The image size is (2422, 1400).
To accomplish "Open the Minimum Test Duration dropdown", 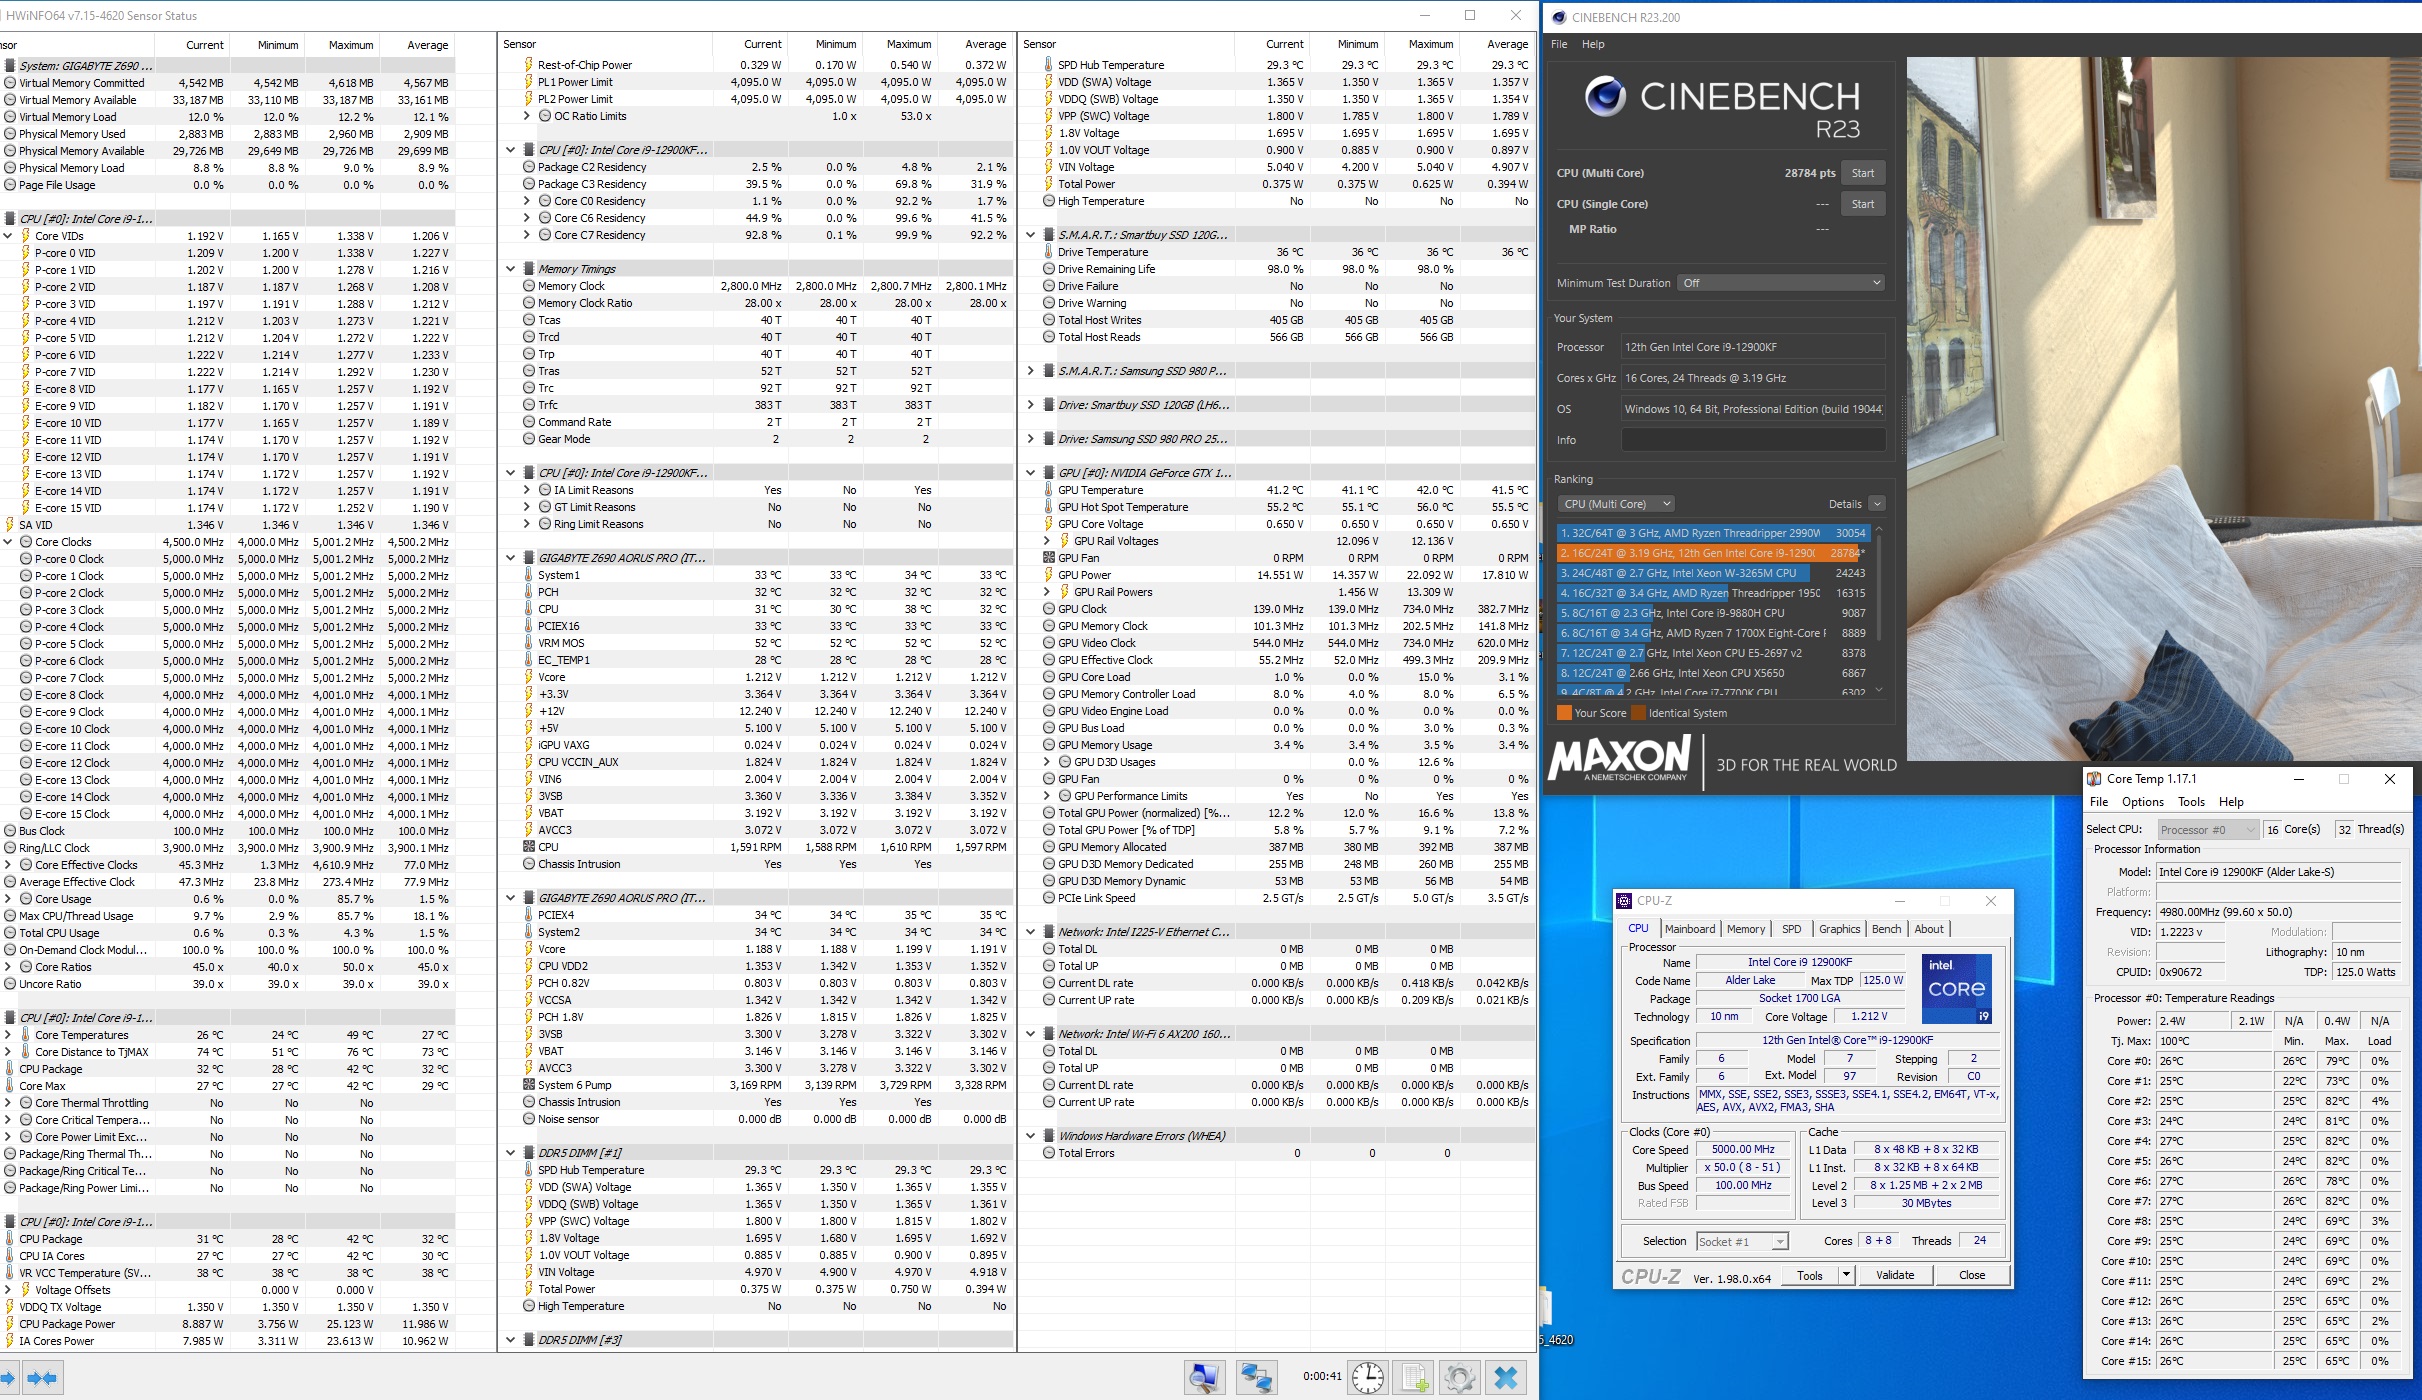I will click(x=1781, y=283).
